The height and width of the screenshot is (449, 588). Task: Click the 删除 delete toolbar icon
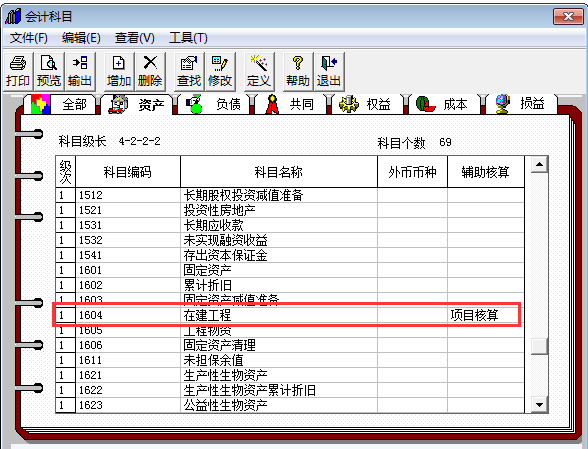[150, 71]
